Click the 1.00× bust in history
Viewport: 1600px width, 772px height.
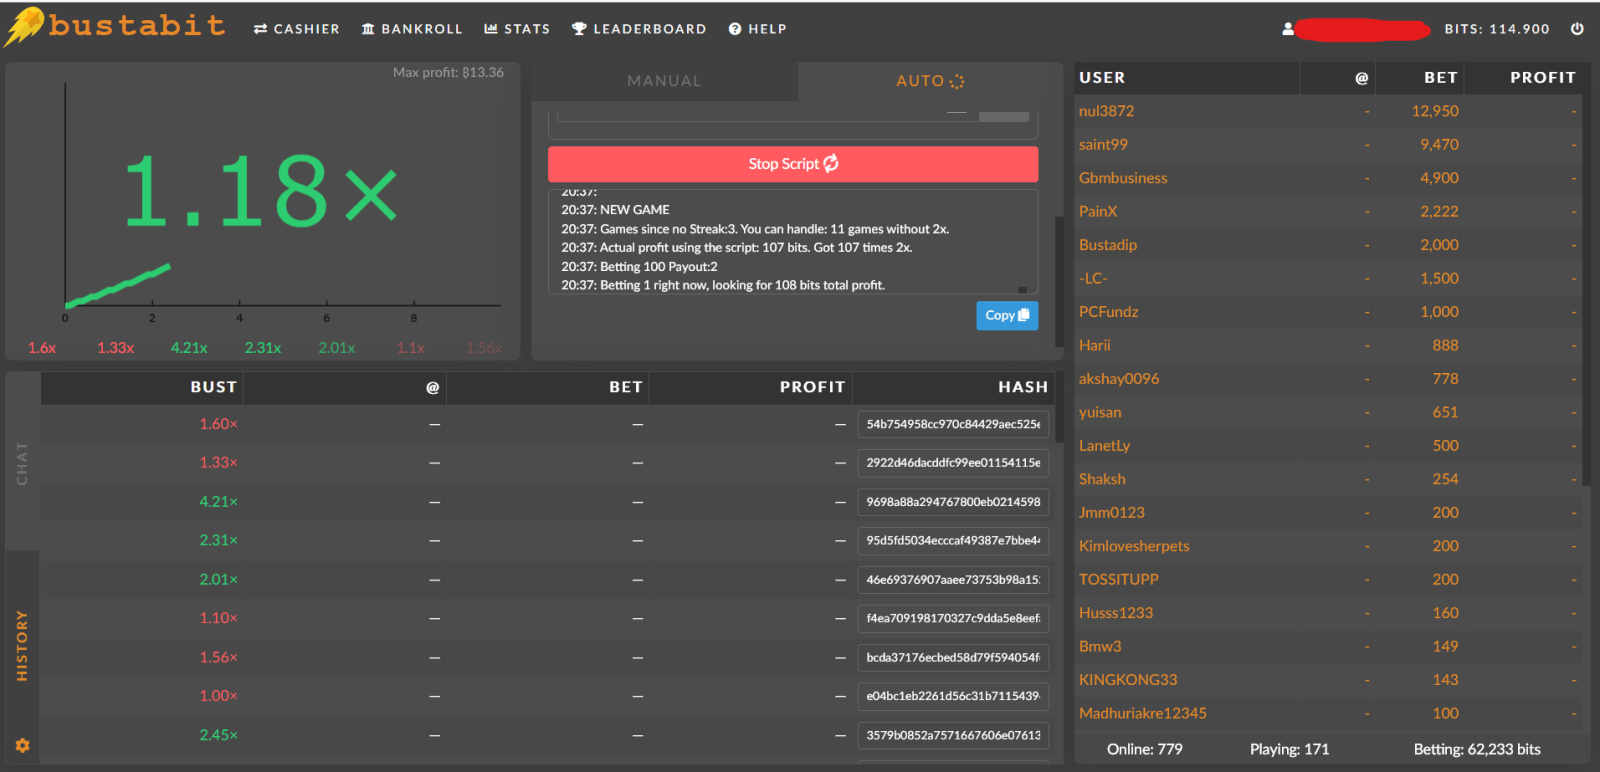218,696
